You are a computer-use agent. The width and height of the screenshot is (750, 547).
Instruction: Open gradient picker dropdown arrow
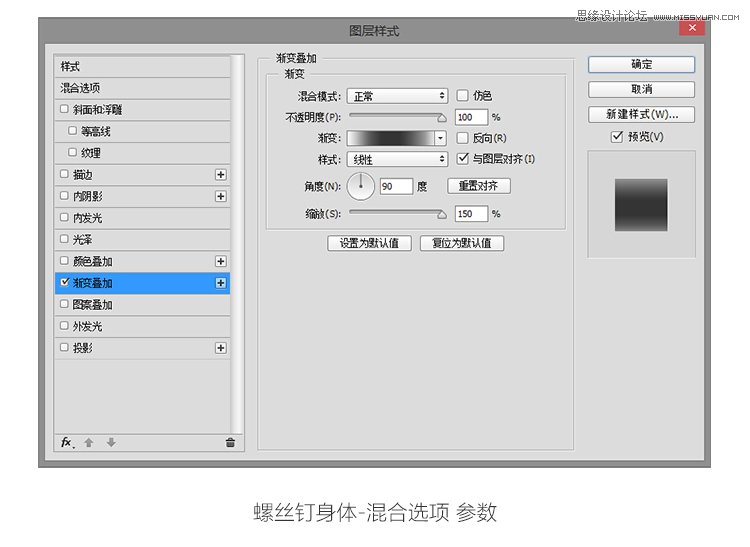tap(441, 139)
